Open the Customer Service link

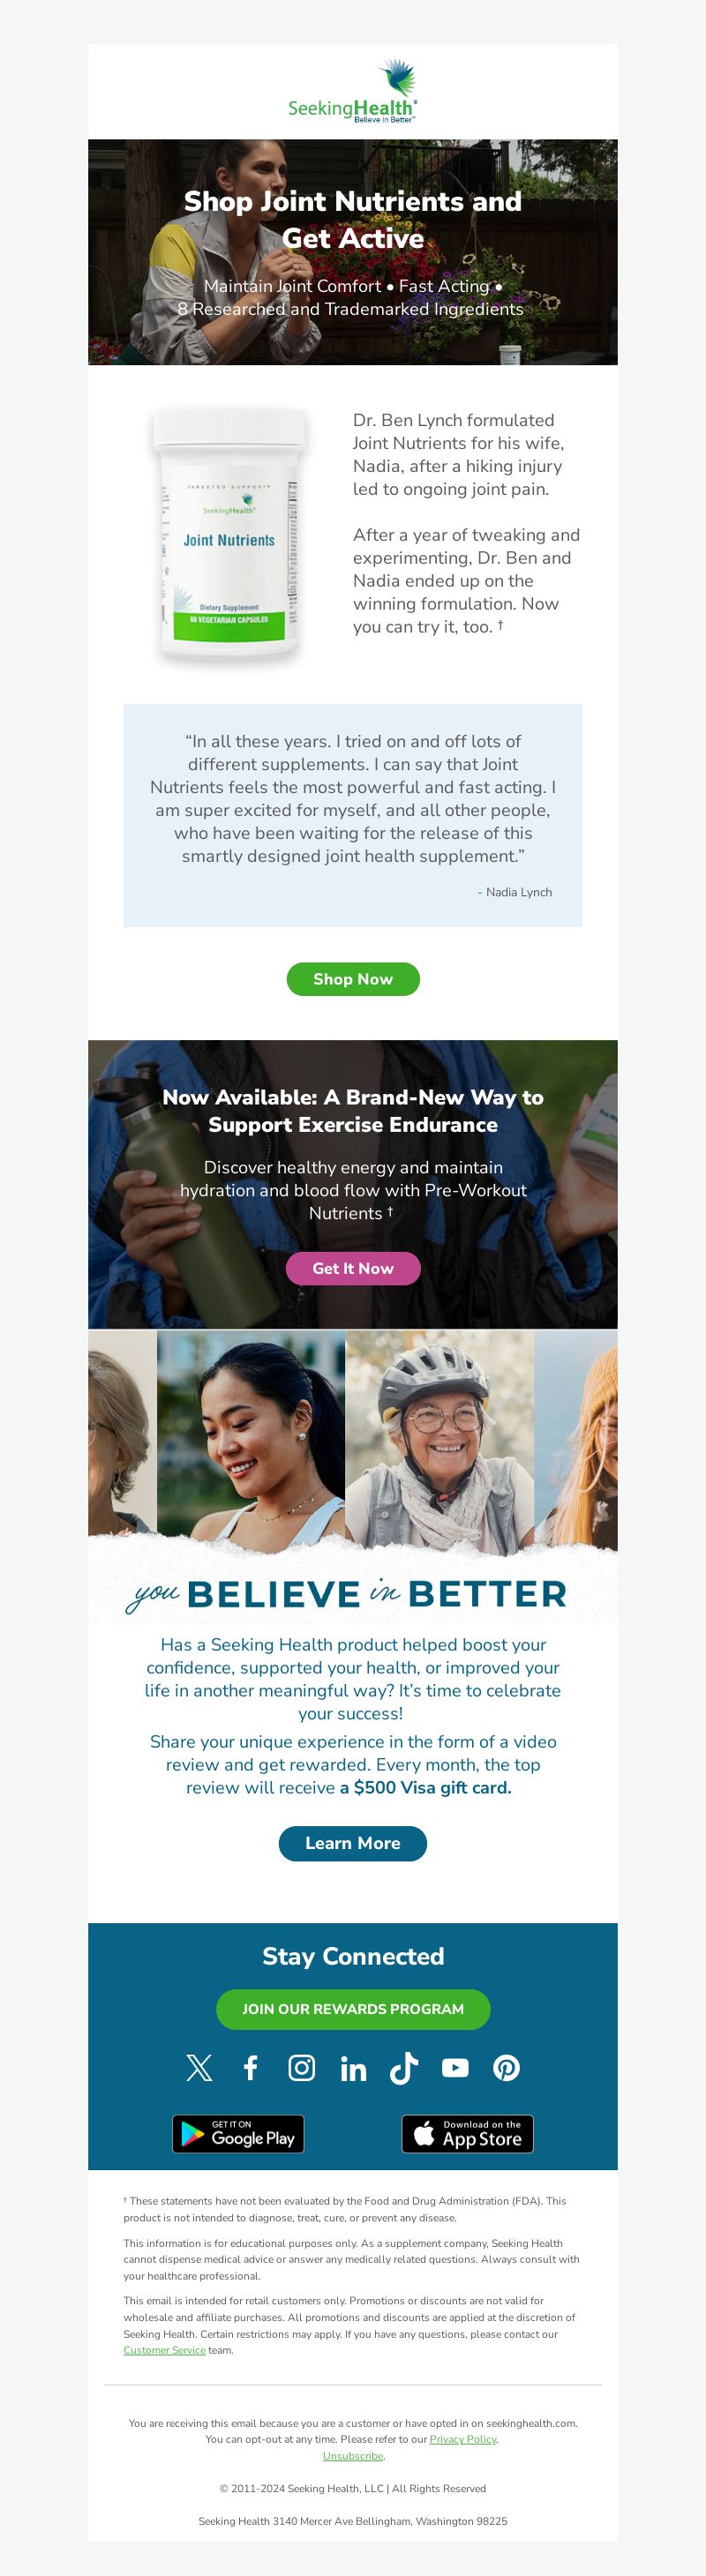(x=164, y=2350)
